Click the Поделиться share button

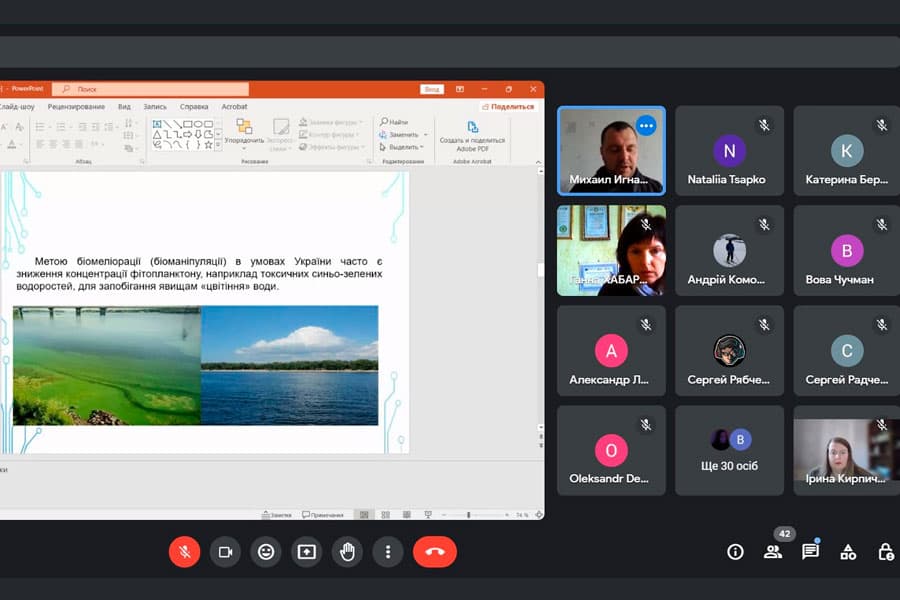pos(508,106)
